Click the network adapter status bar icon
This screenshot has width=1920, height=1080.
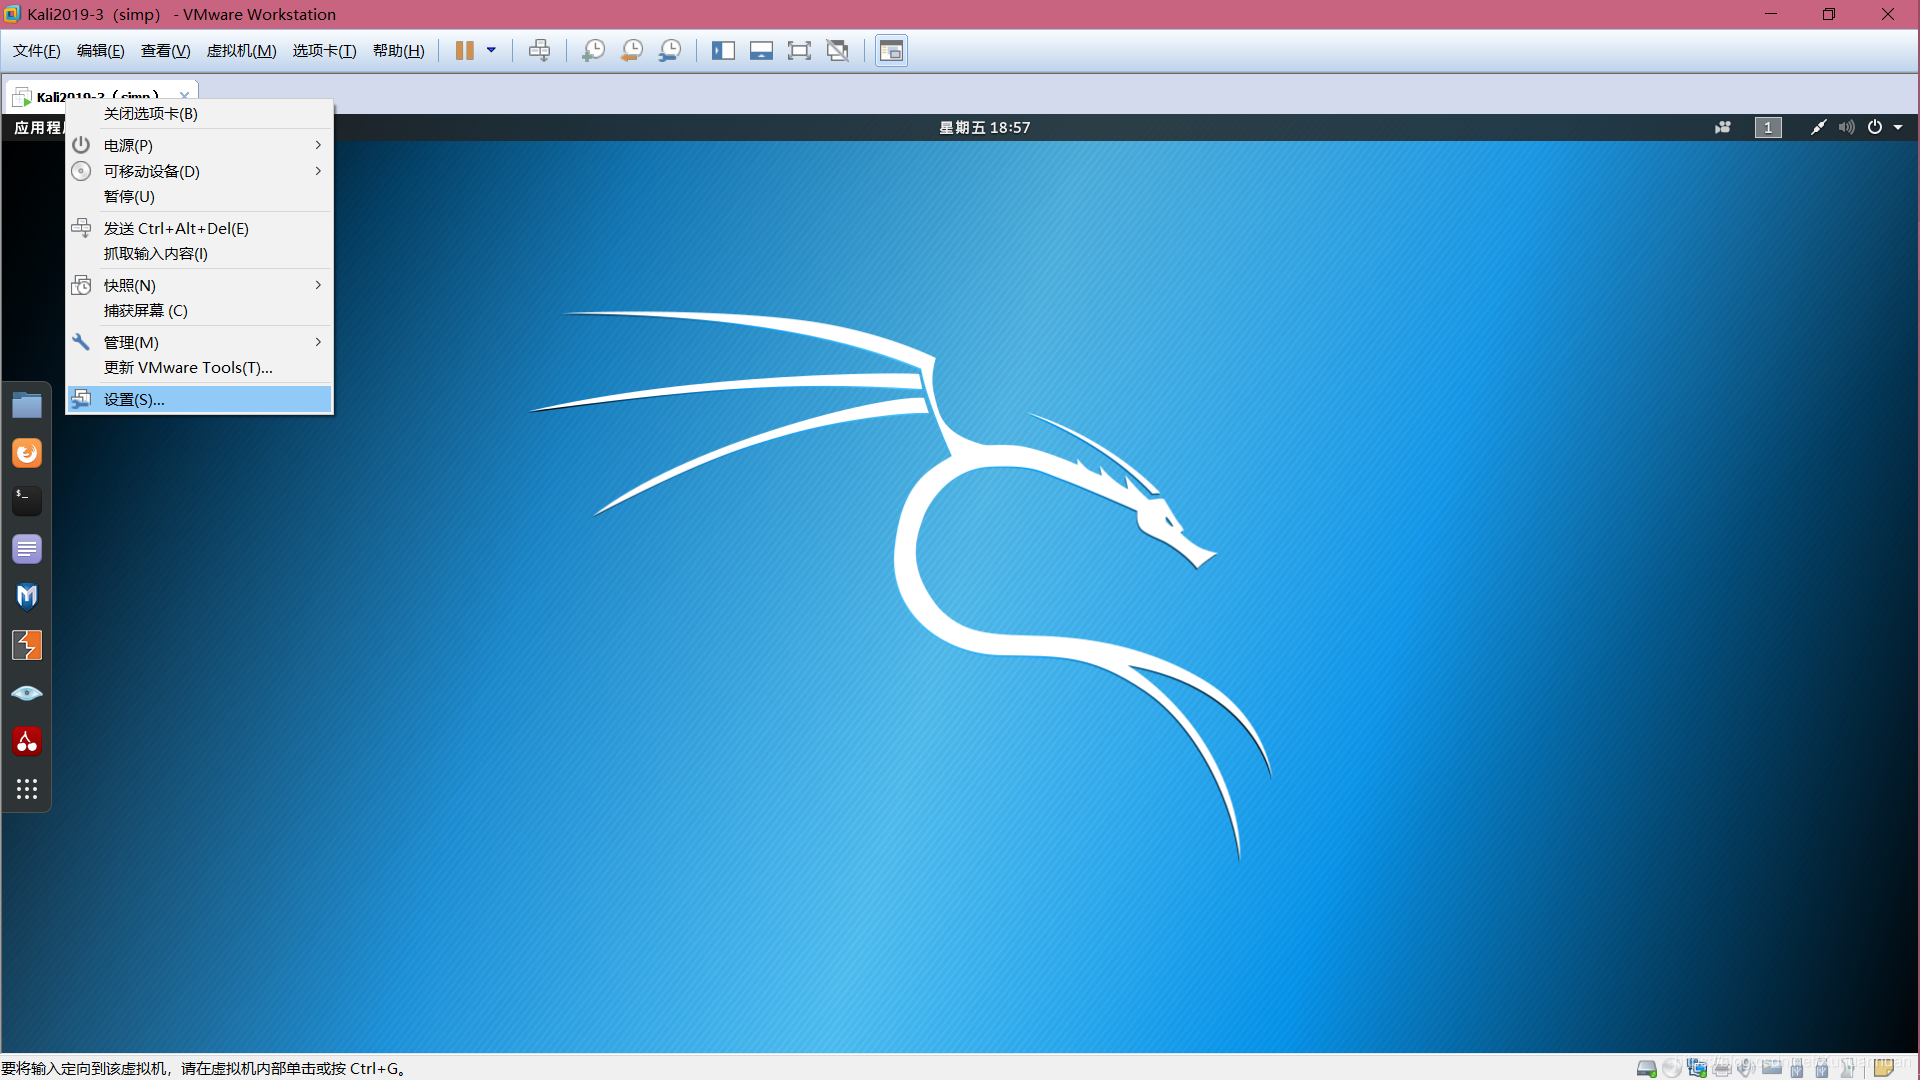pyautogui.click(x=1697, y=1069)
